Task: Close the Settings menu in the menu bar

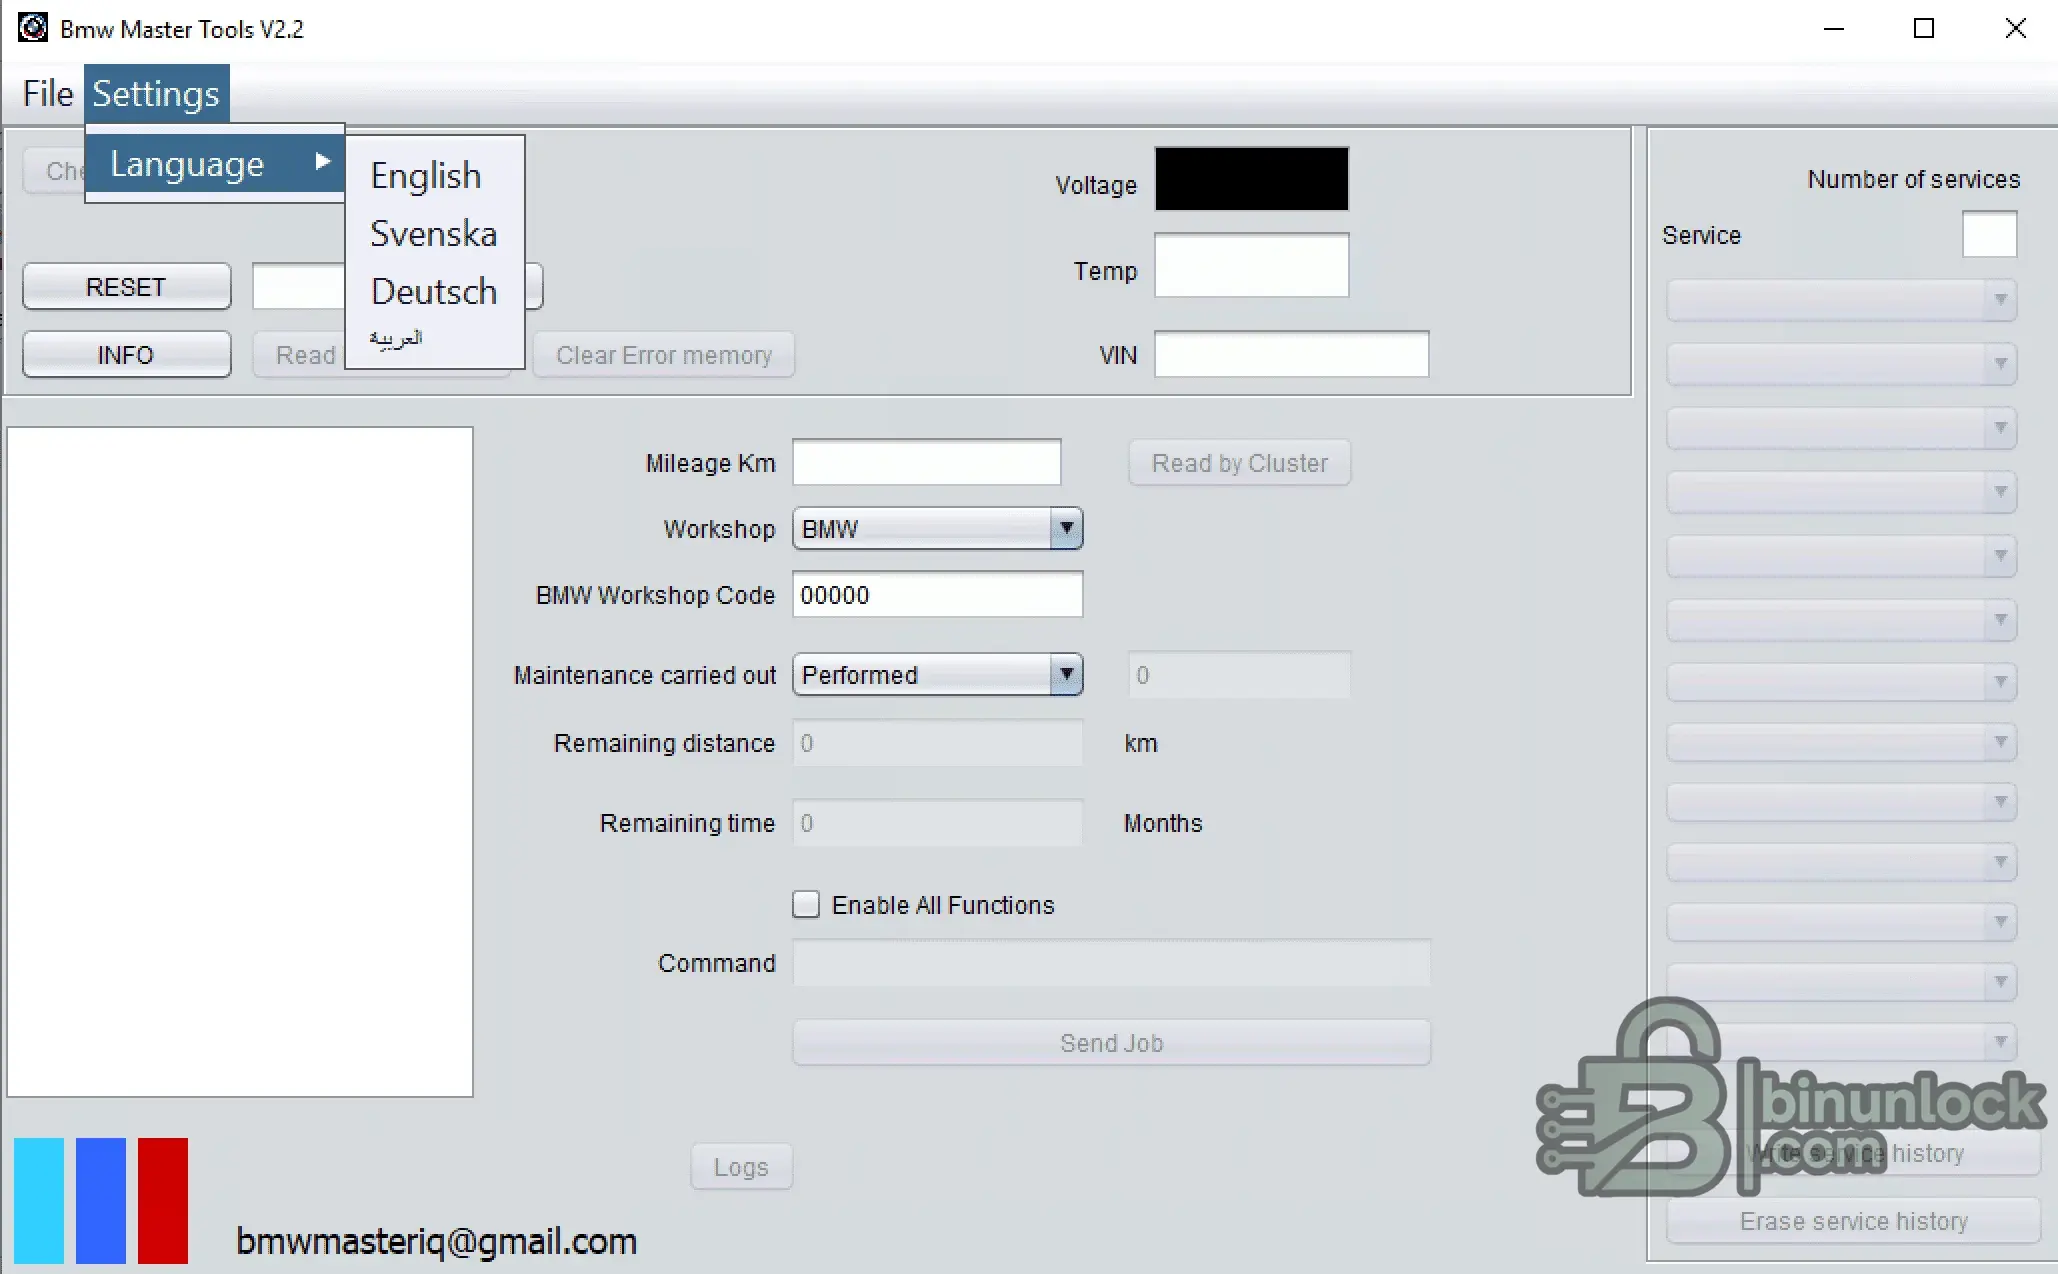Action: 156,94
